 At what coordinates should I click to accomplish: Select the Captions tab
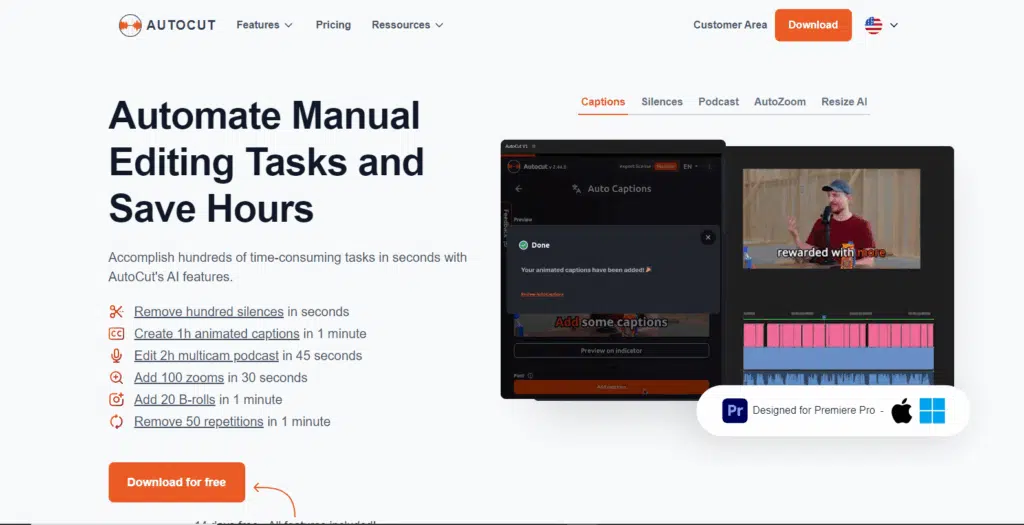click(x=603, y=102)
